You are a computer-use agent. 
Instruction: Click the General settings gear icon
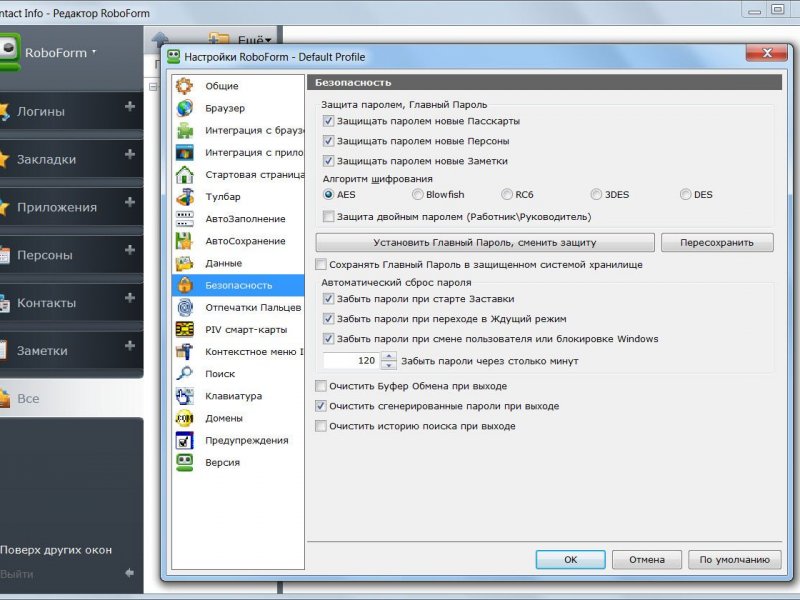(184, 86)
